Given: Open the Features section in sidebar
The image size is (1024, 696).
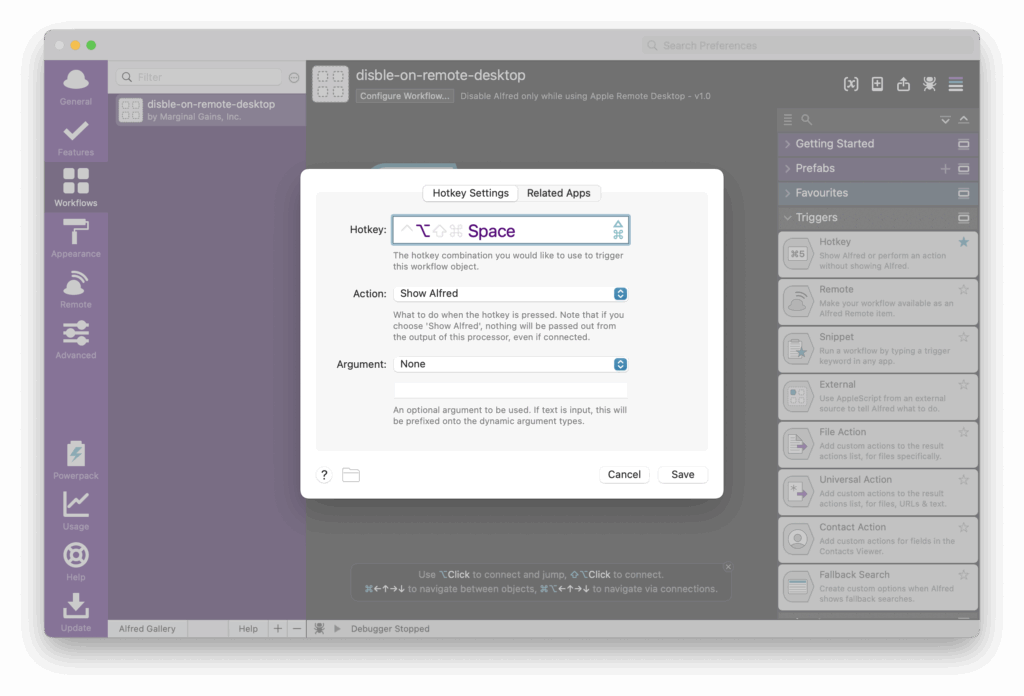Looking at the screenshot, I should 76,136.
